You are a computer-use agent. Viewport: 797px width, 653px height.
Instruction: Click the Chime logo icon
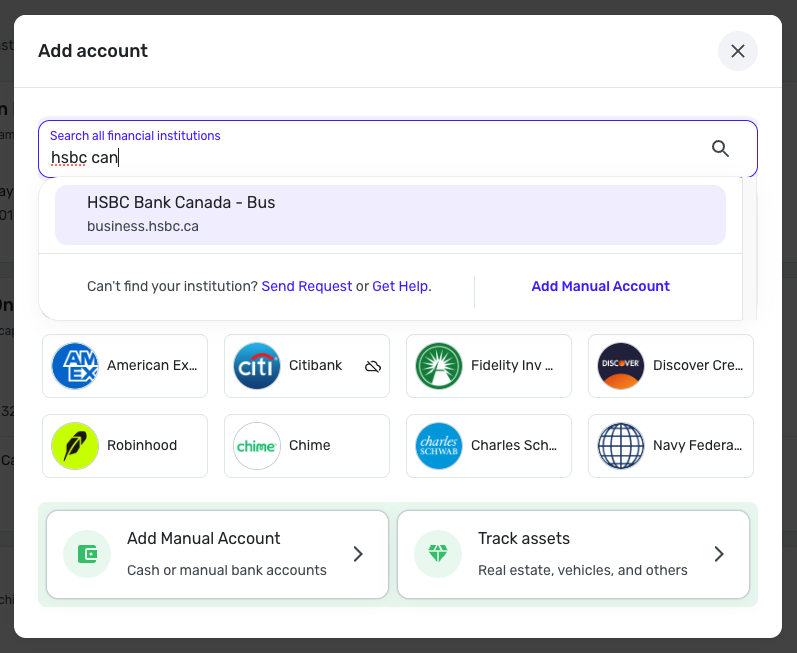(257, 446)
